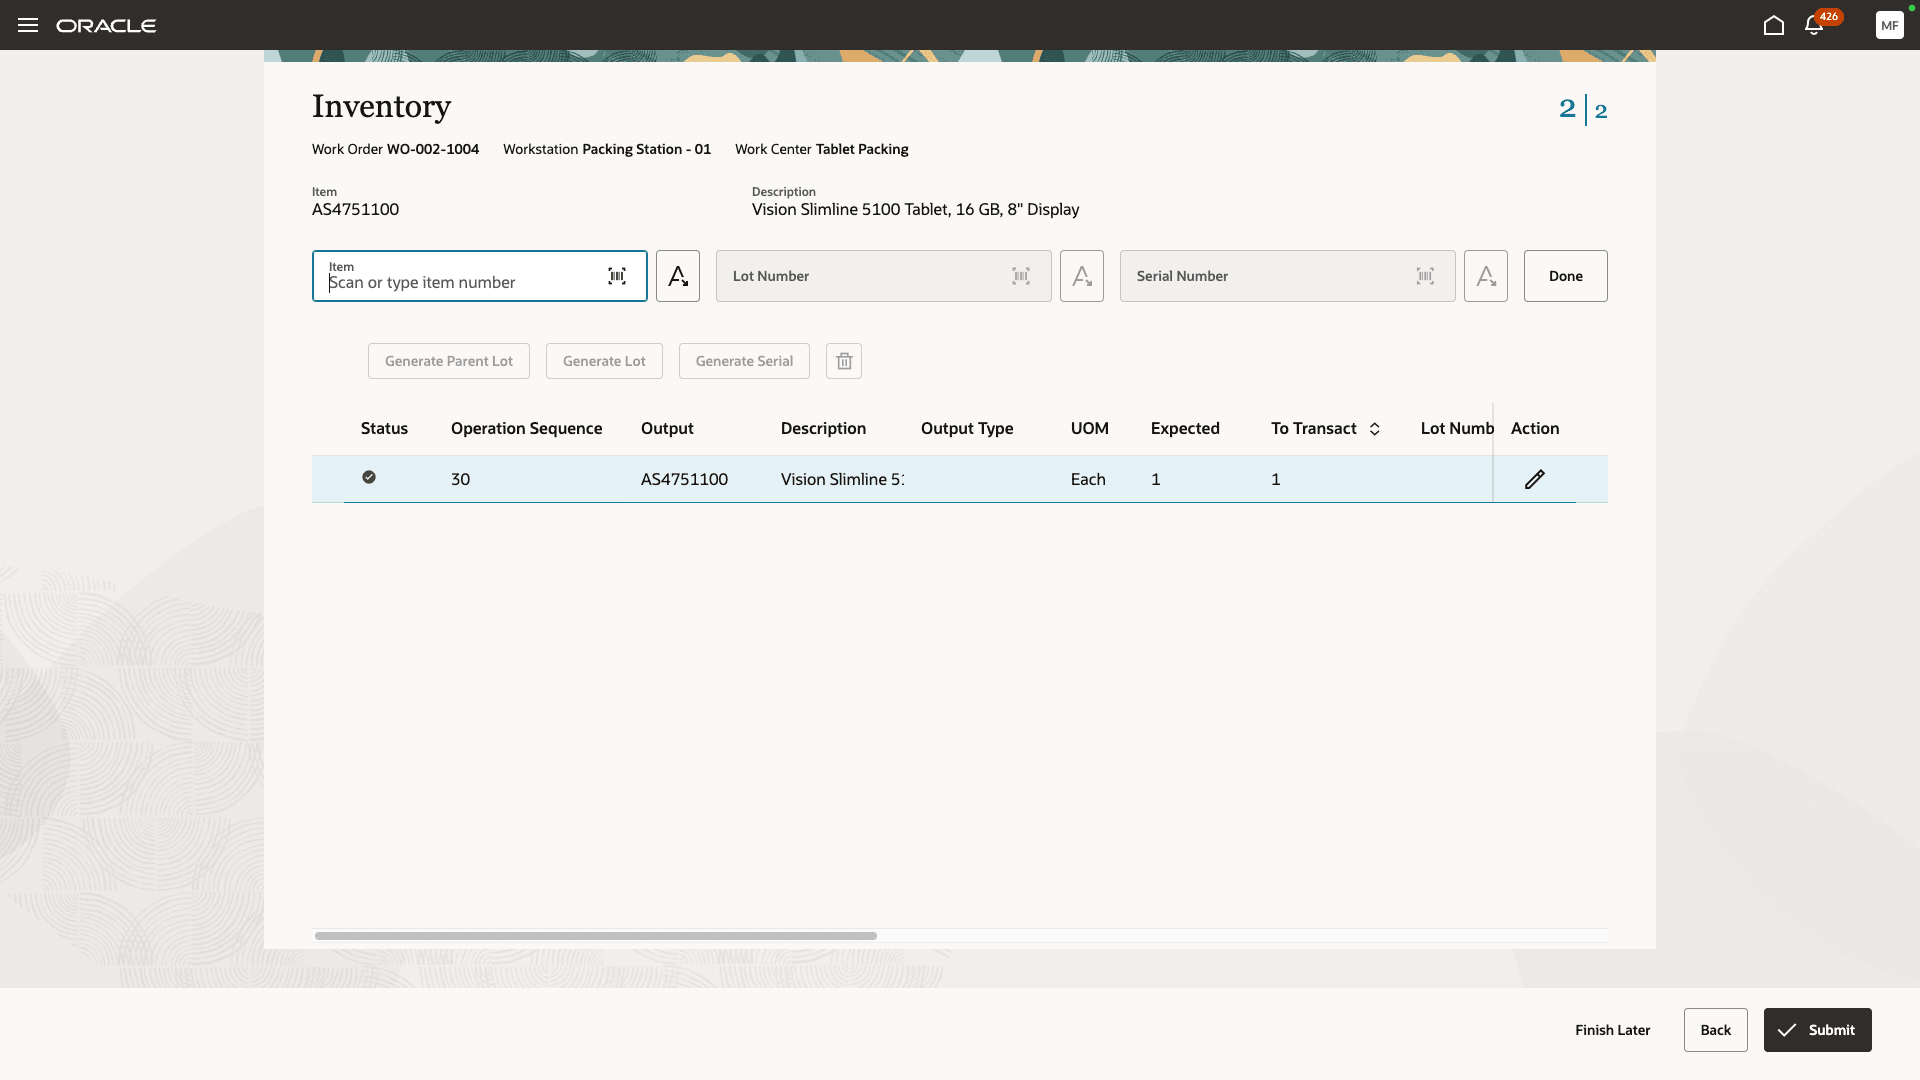Sort by the To Transact column arrows
The height and width of the screenshot is (1080, 1920).
1375,429
